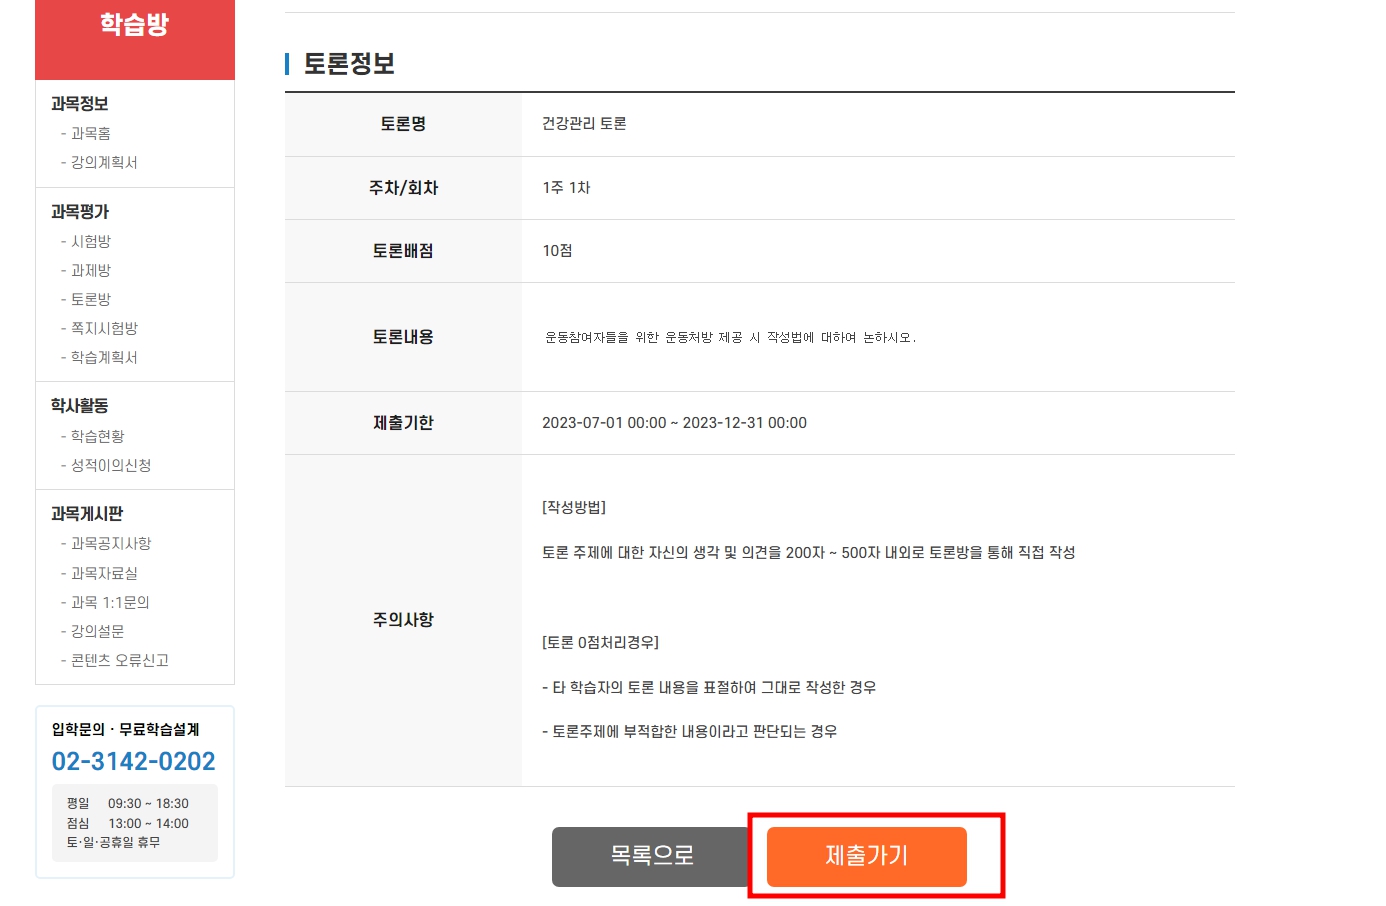1386x906 pixels.
Task: Open the 성적이의신청 link
Action: tap(111, 465)
